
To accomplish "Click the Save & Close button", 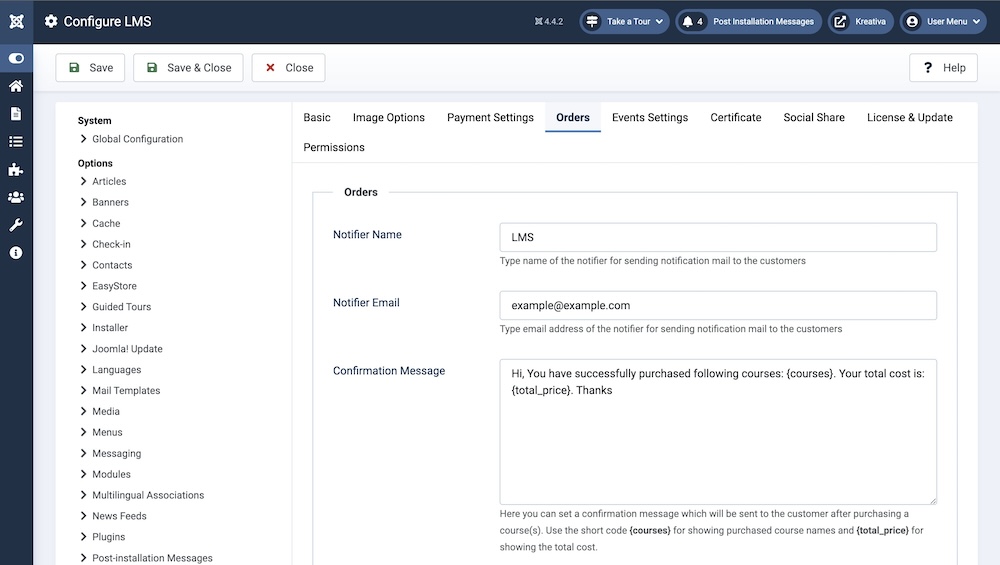I will [x=188, y=68].
